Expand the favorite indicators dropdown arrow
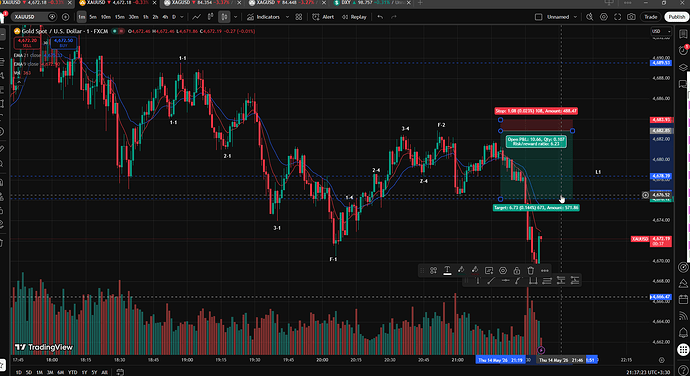Viewport: 690px width, 376px height. click(x=287, y=17)
